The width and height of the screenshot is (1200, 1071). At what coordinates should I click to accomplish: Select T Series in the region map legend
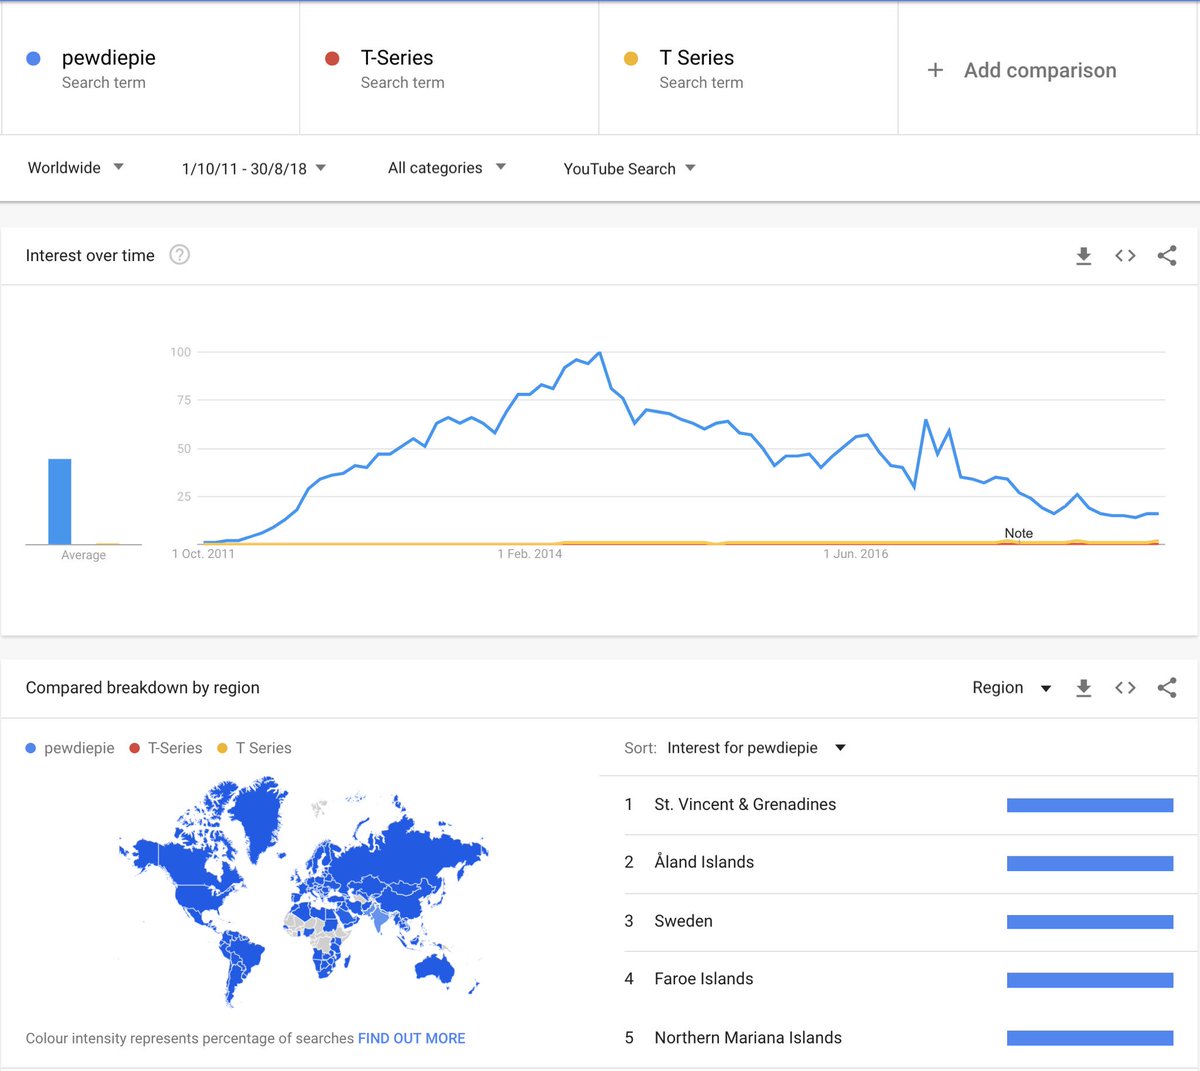(255, 748)
